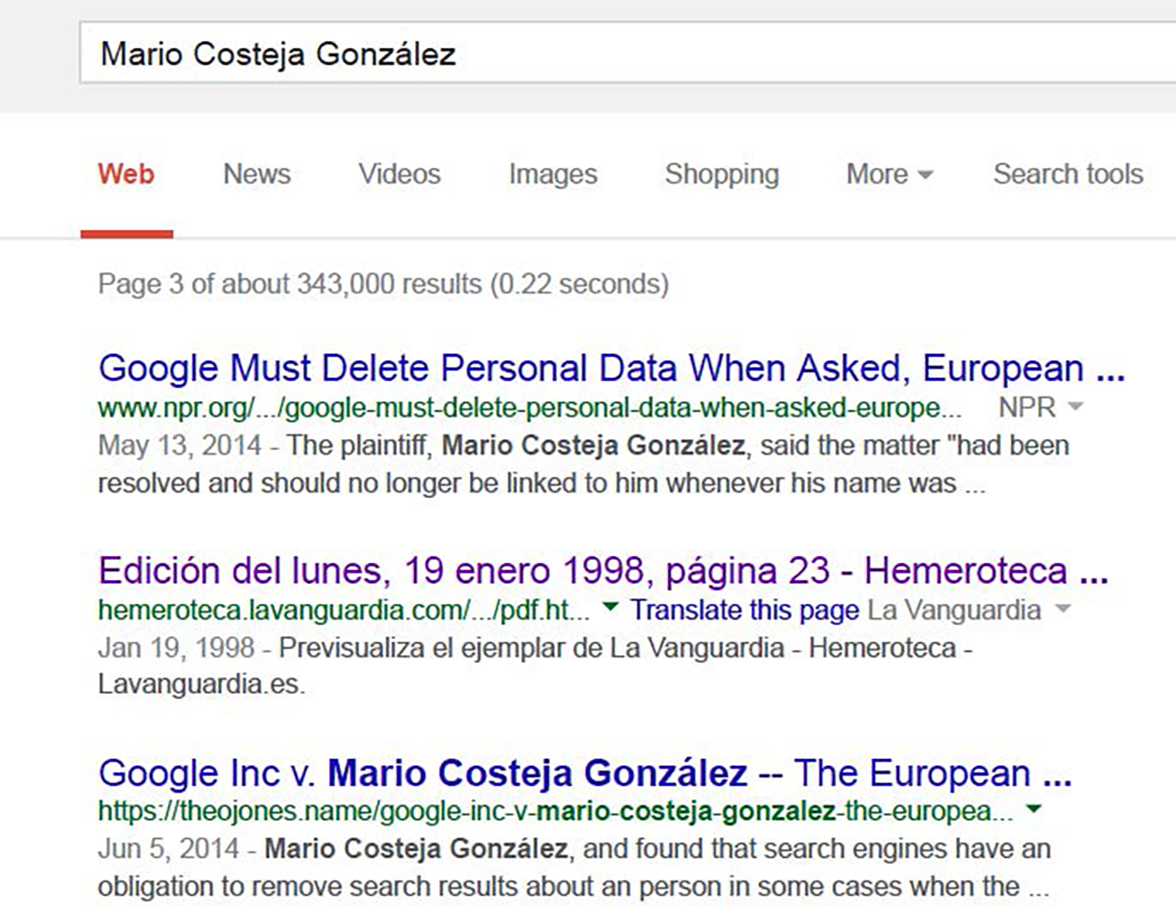The image size is (1176, 920).
Task: Click Translate this page link
Action: tap(744, 610)
